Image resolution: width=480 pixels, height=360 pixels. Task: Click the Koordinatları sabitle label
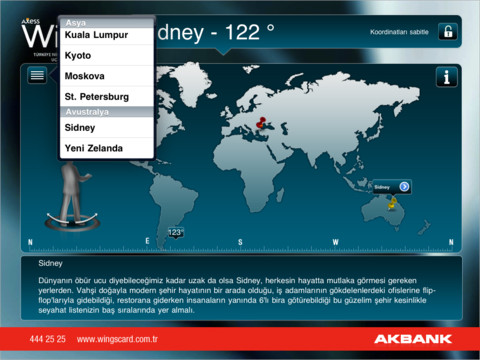point(399,32)
